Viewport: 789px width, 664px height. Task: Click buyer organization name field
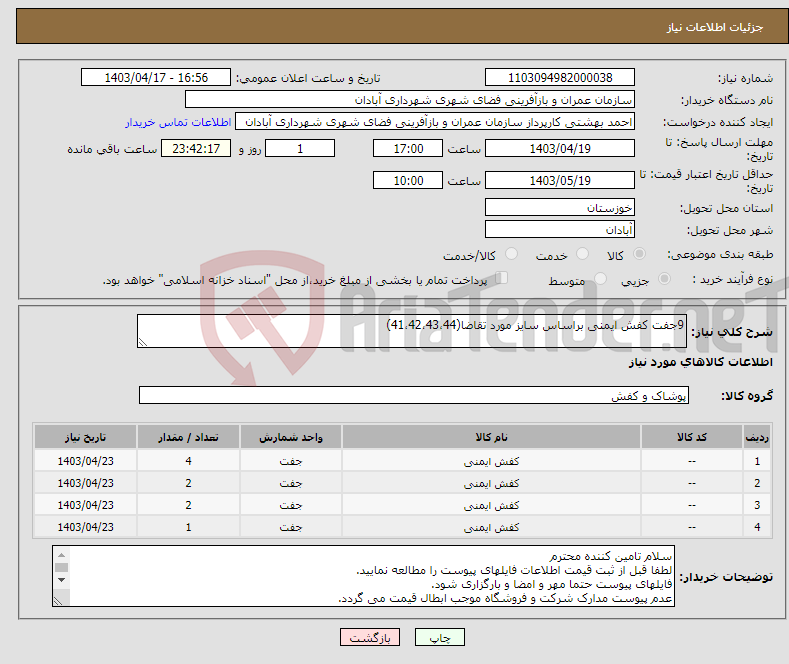pos(410,100)
